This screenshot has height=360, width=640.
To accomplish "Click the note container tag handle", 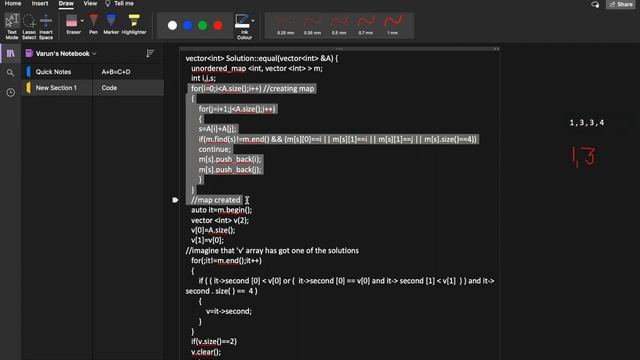I will [175, 200].
